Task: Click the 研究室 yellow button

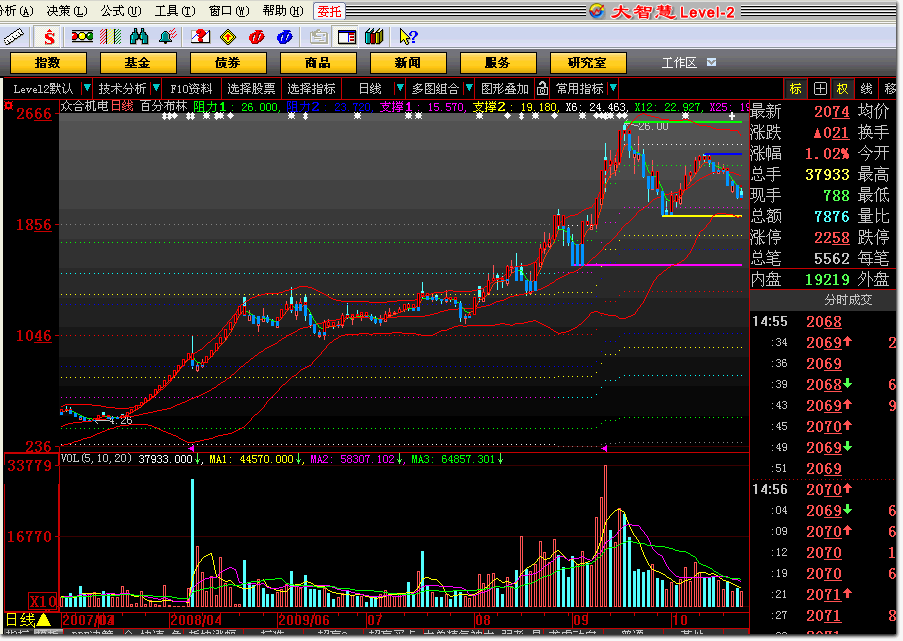Action: [588, 63]
